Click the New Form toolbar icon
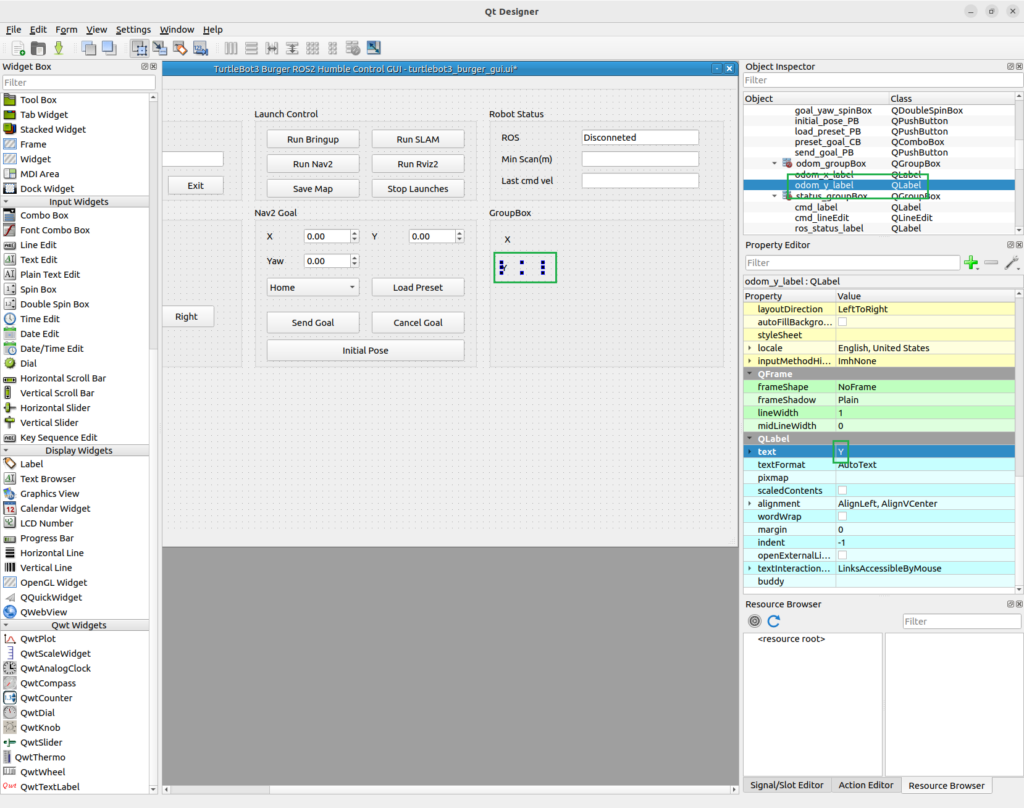Viewport: 1024px width, 808px height. [x=18, y=48]
